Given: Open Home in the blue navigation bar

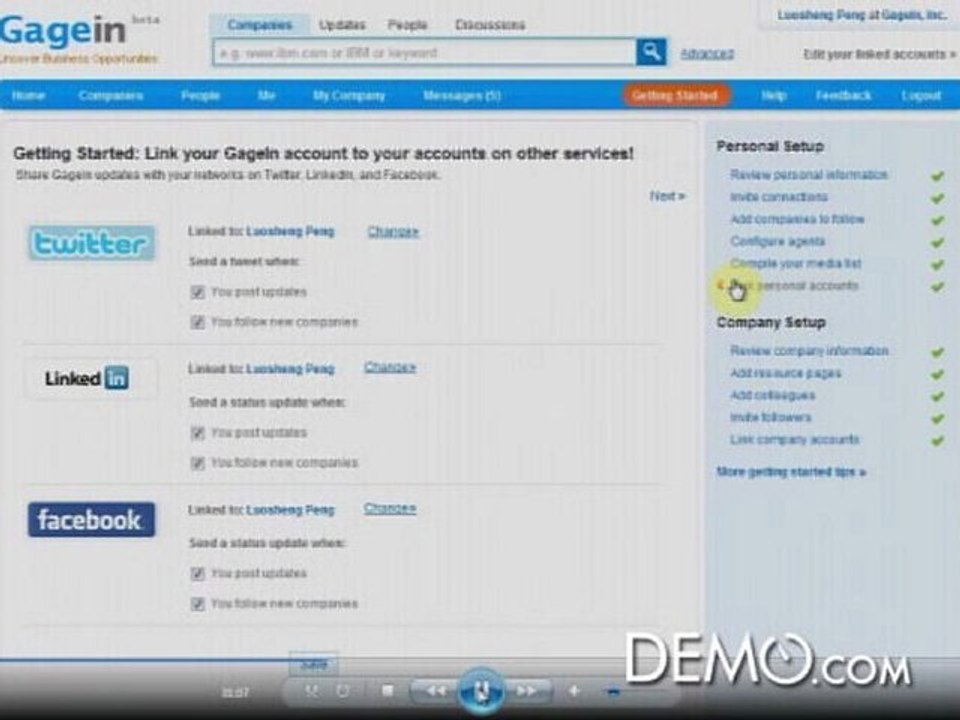Looking at the screenshot, I should [x=28, y=96].
